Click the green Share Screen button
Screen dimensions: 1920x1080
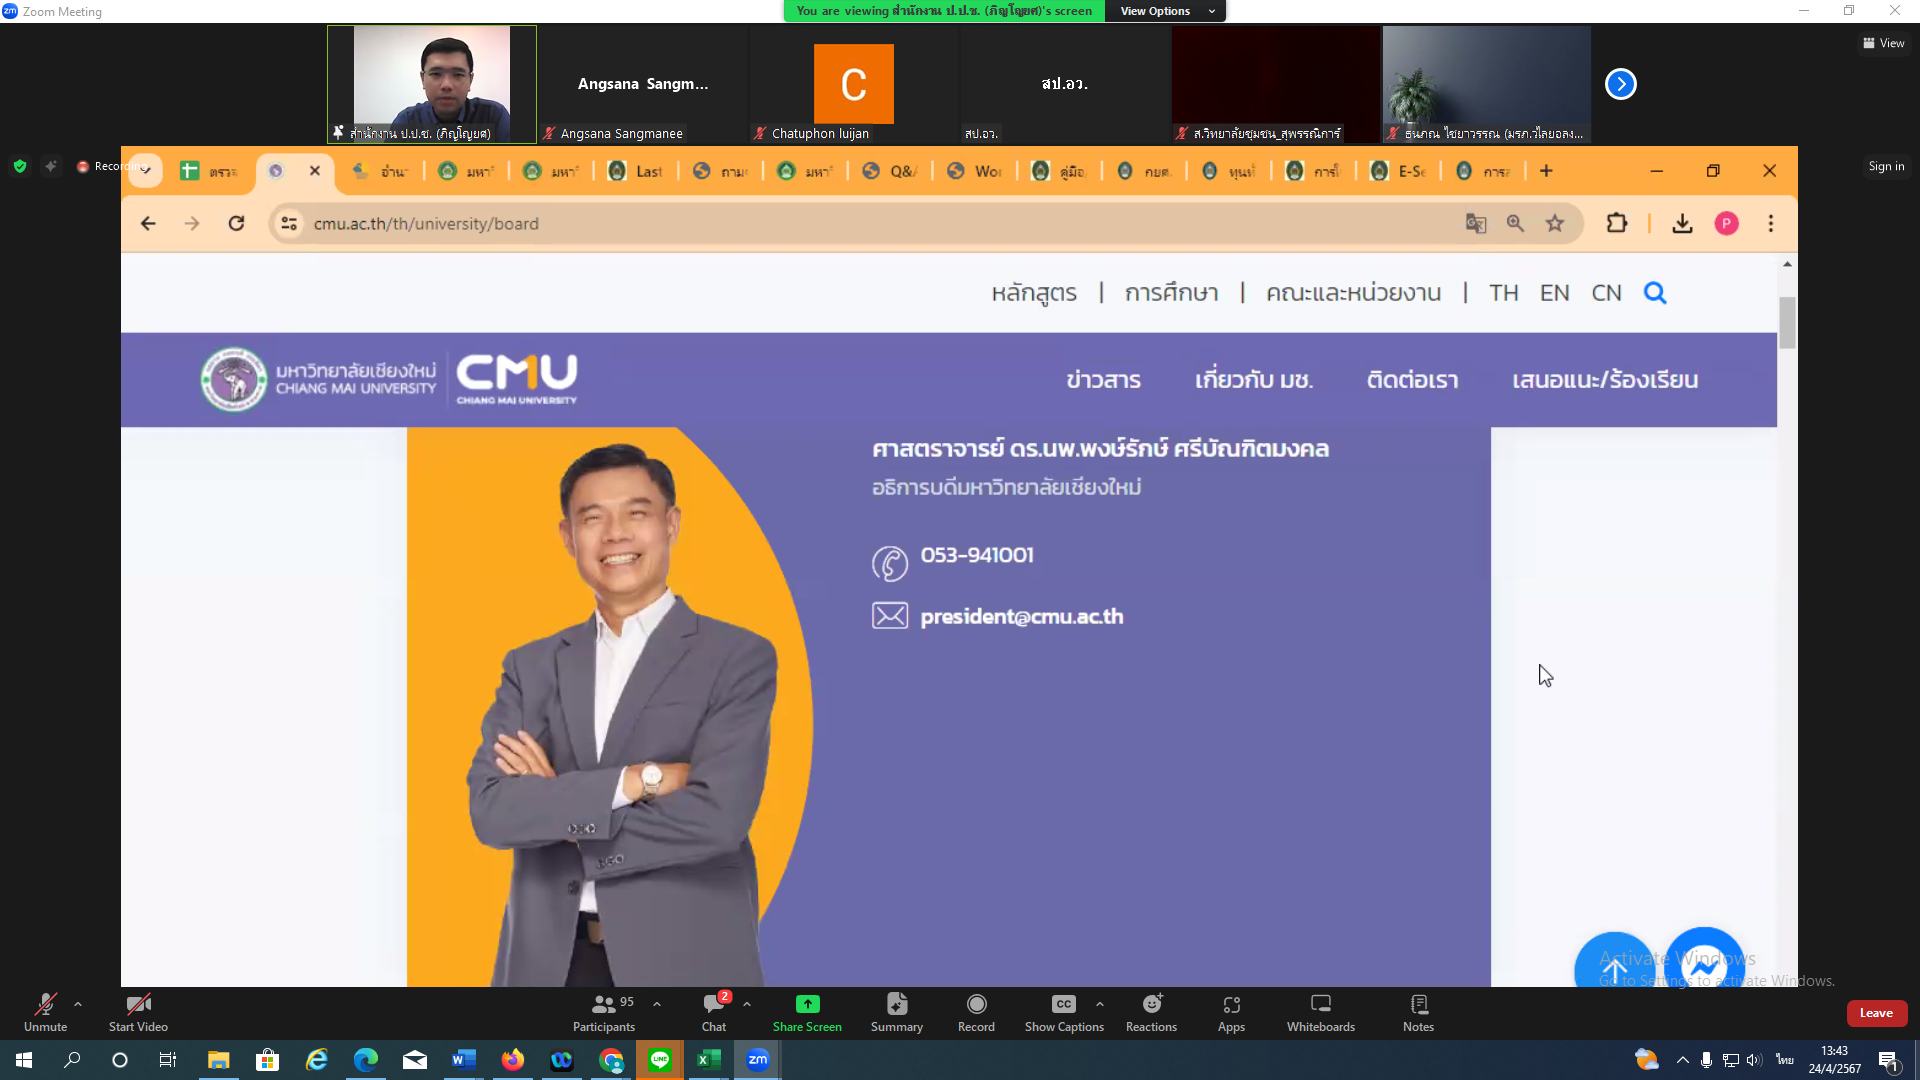pos(807,1012)
